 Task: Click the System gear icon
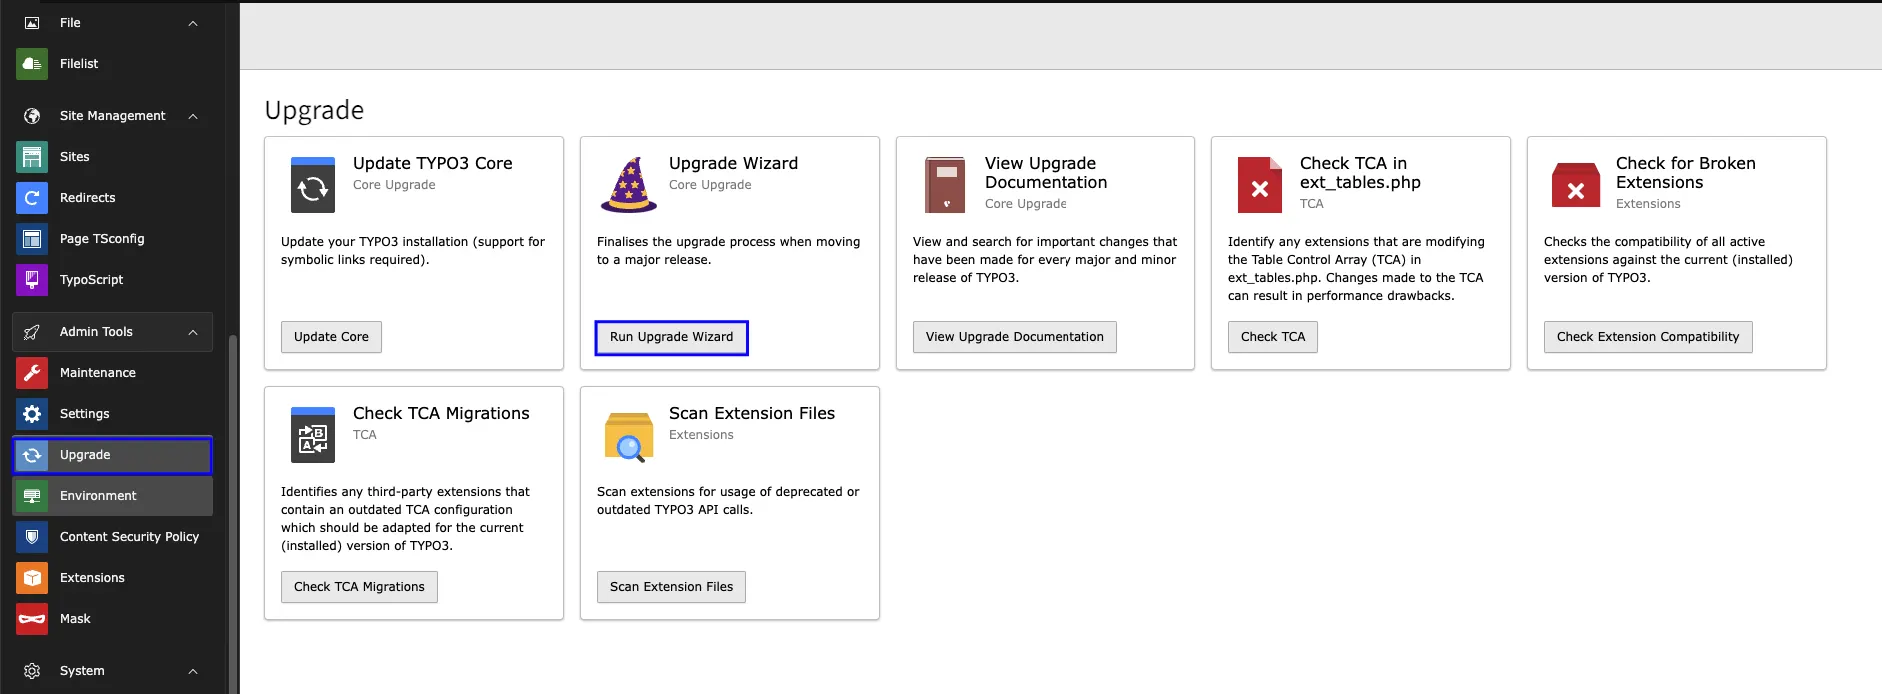point(32,671)
